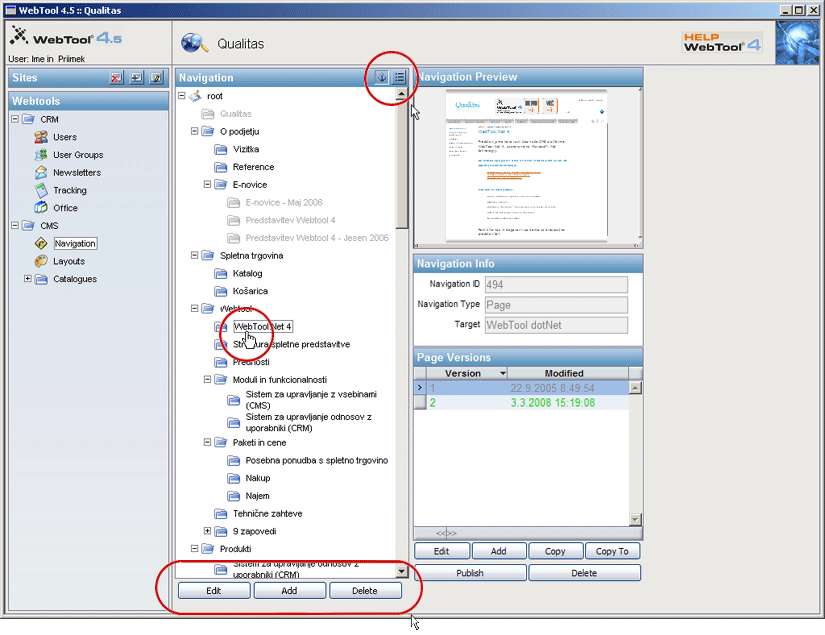Screen dimensions: 825x635
Task: Click the list view icon in Navigation header
Action: (x=399, y=77)
